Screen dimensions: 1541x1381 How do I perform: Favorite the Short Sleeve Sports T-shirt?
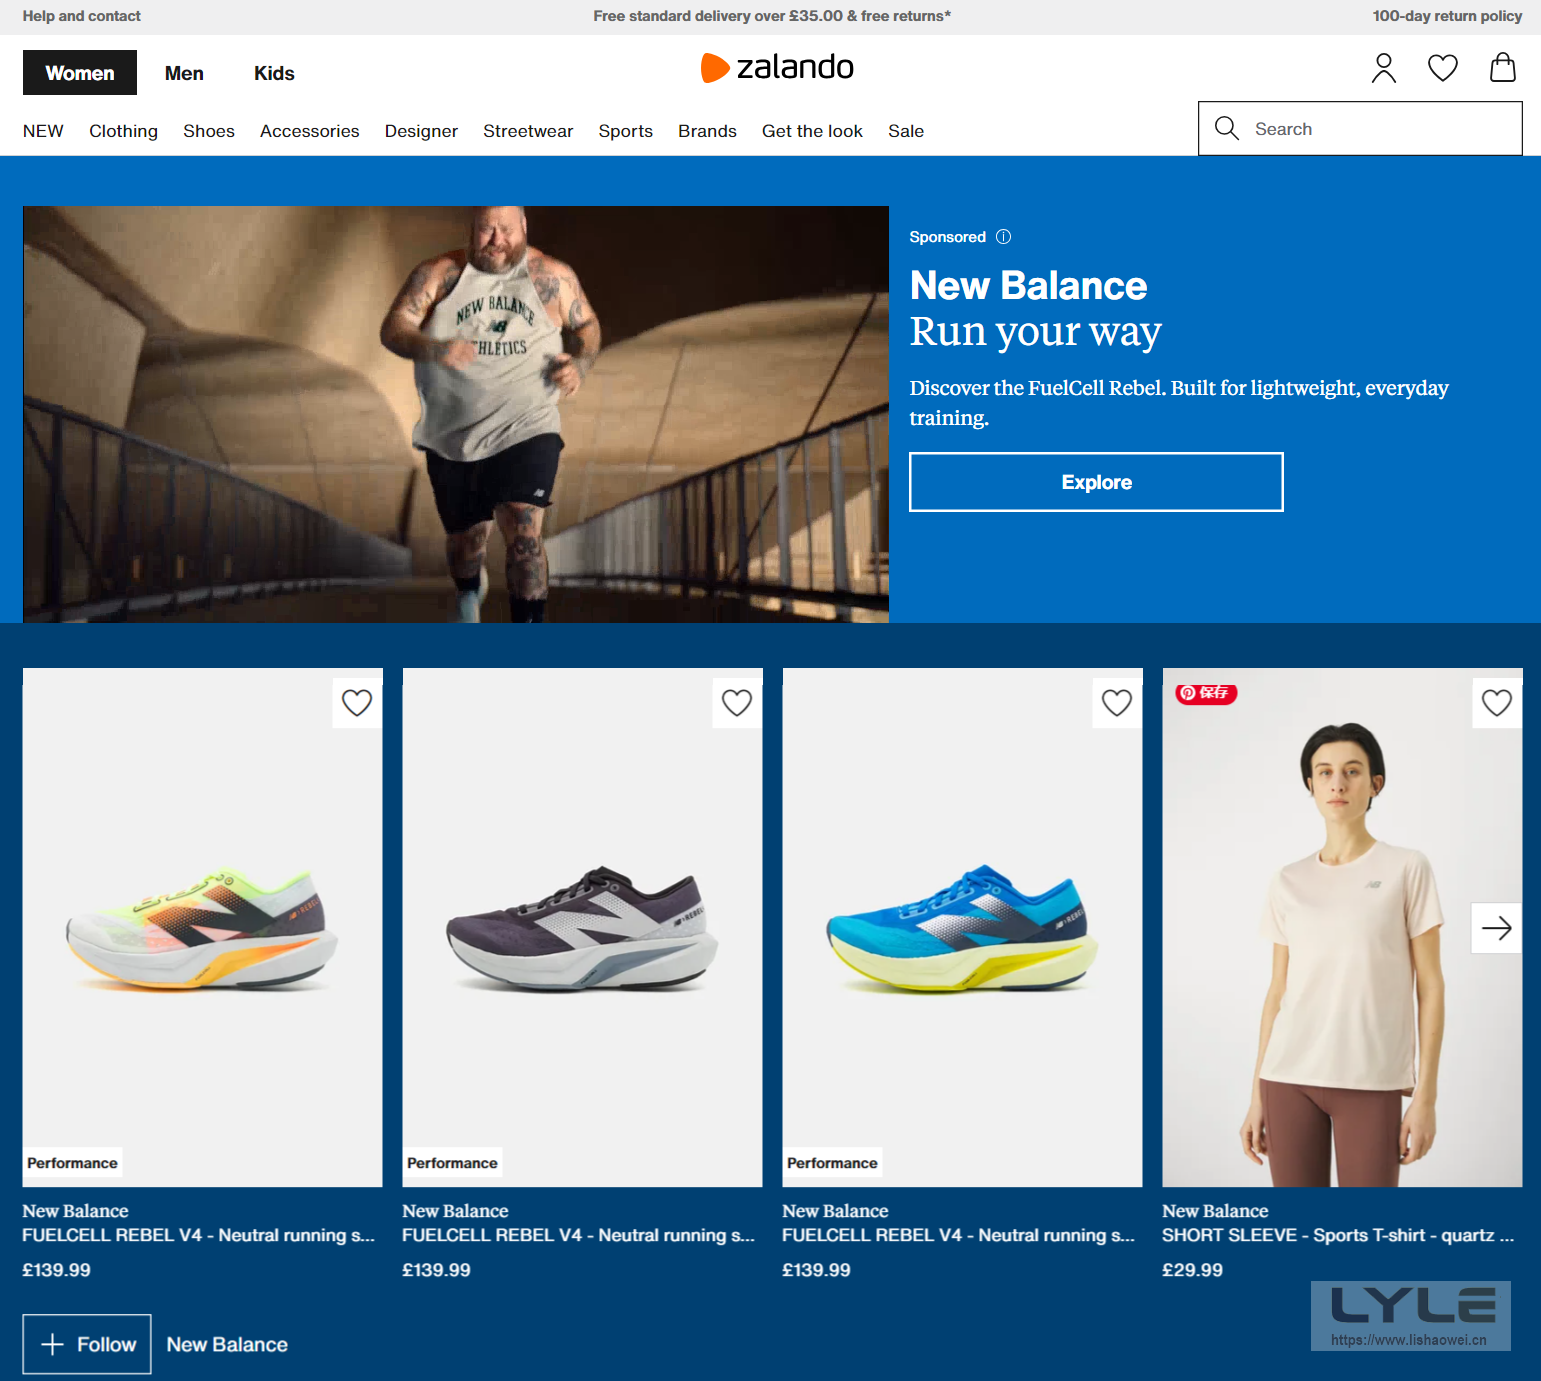coord(1497,703)
